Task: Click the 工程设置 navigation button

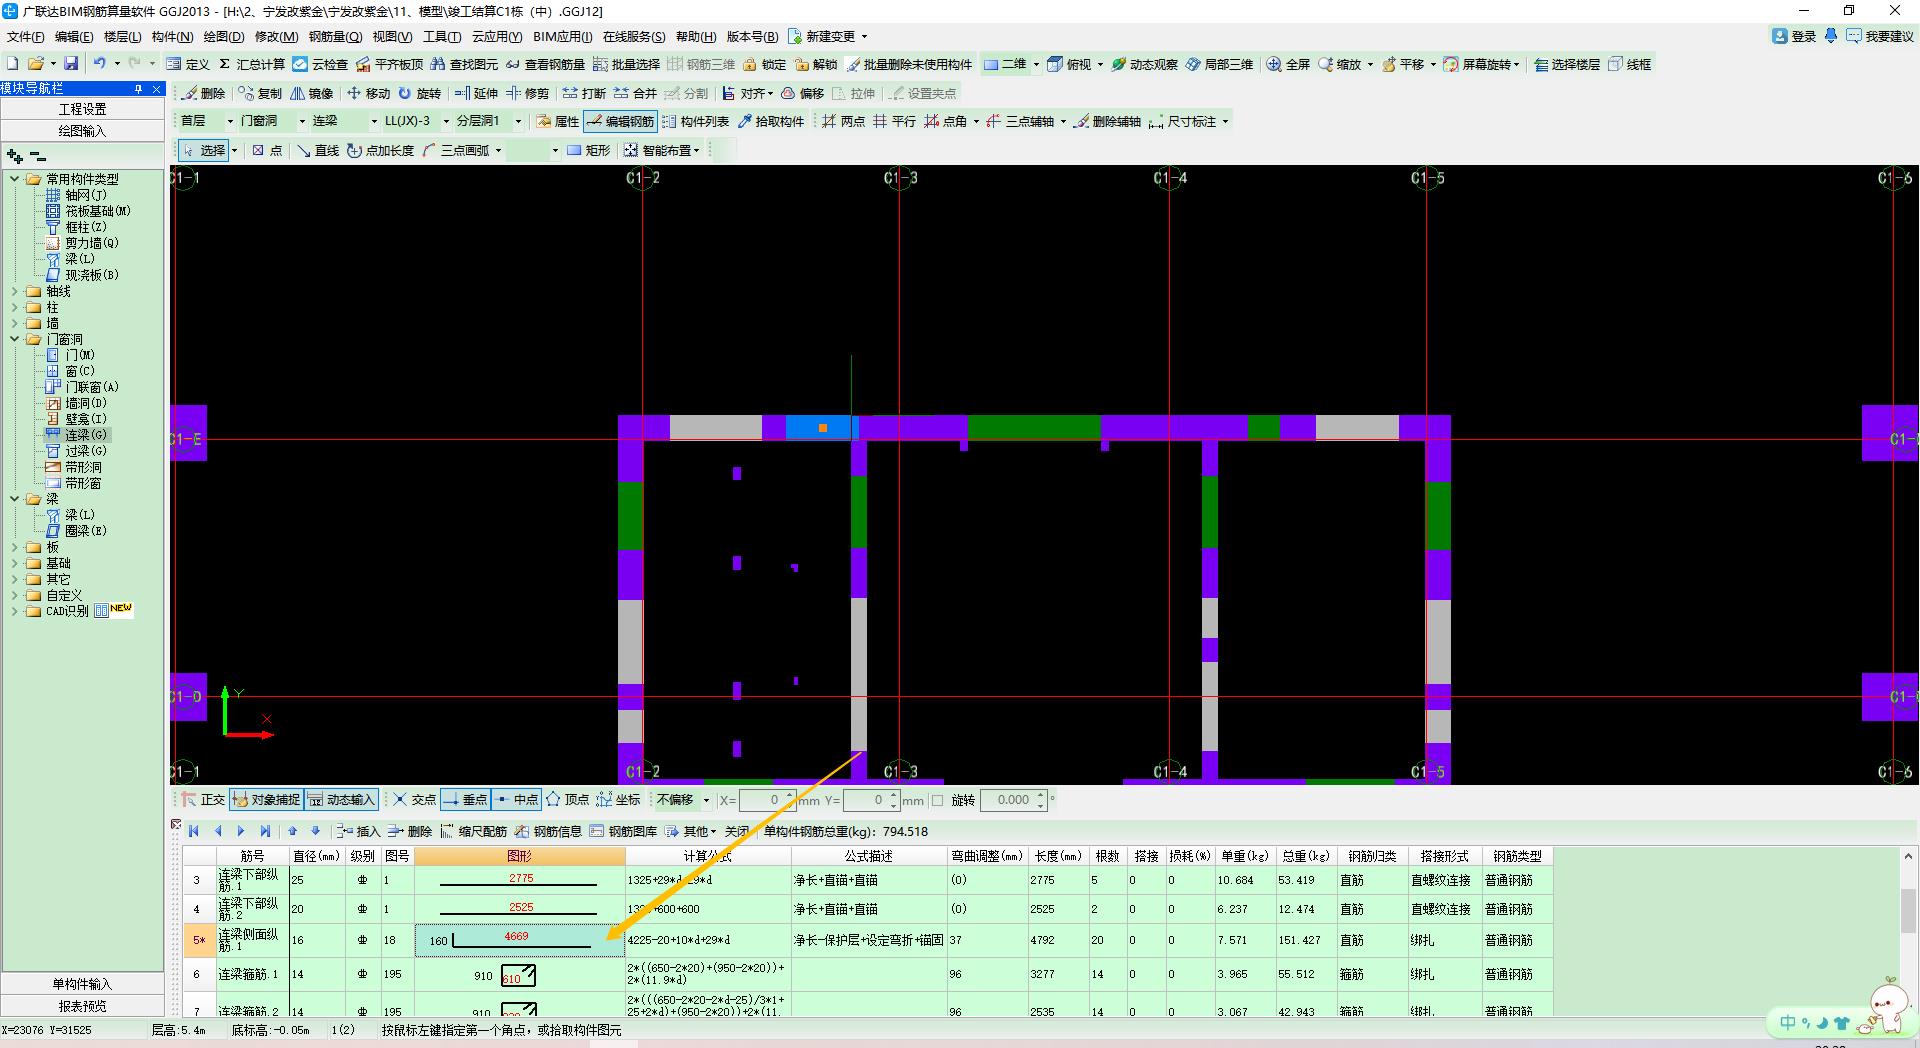Action: tap(82, 109)
